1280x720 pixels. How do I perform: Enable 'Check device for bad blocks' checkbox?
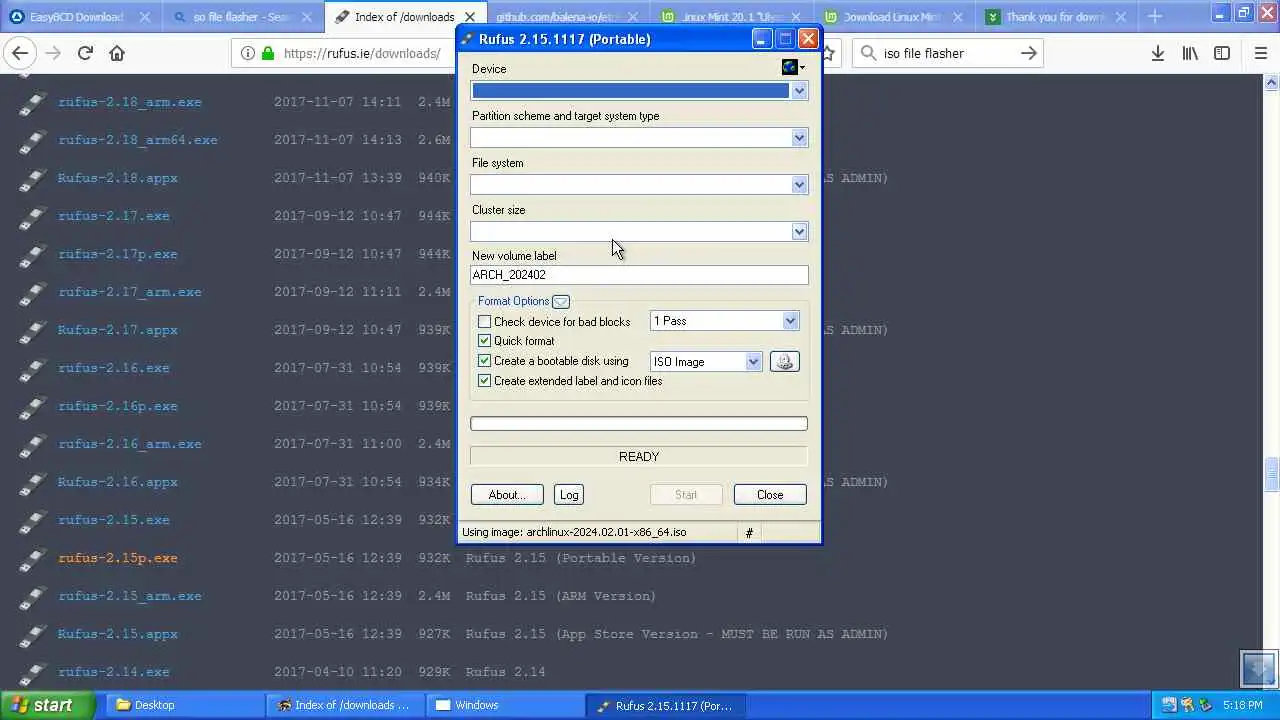(x=485, y=322)
